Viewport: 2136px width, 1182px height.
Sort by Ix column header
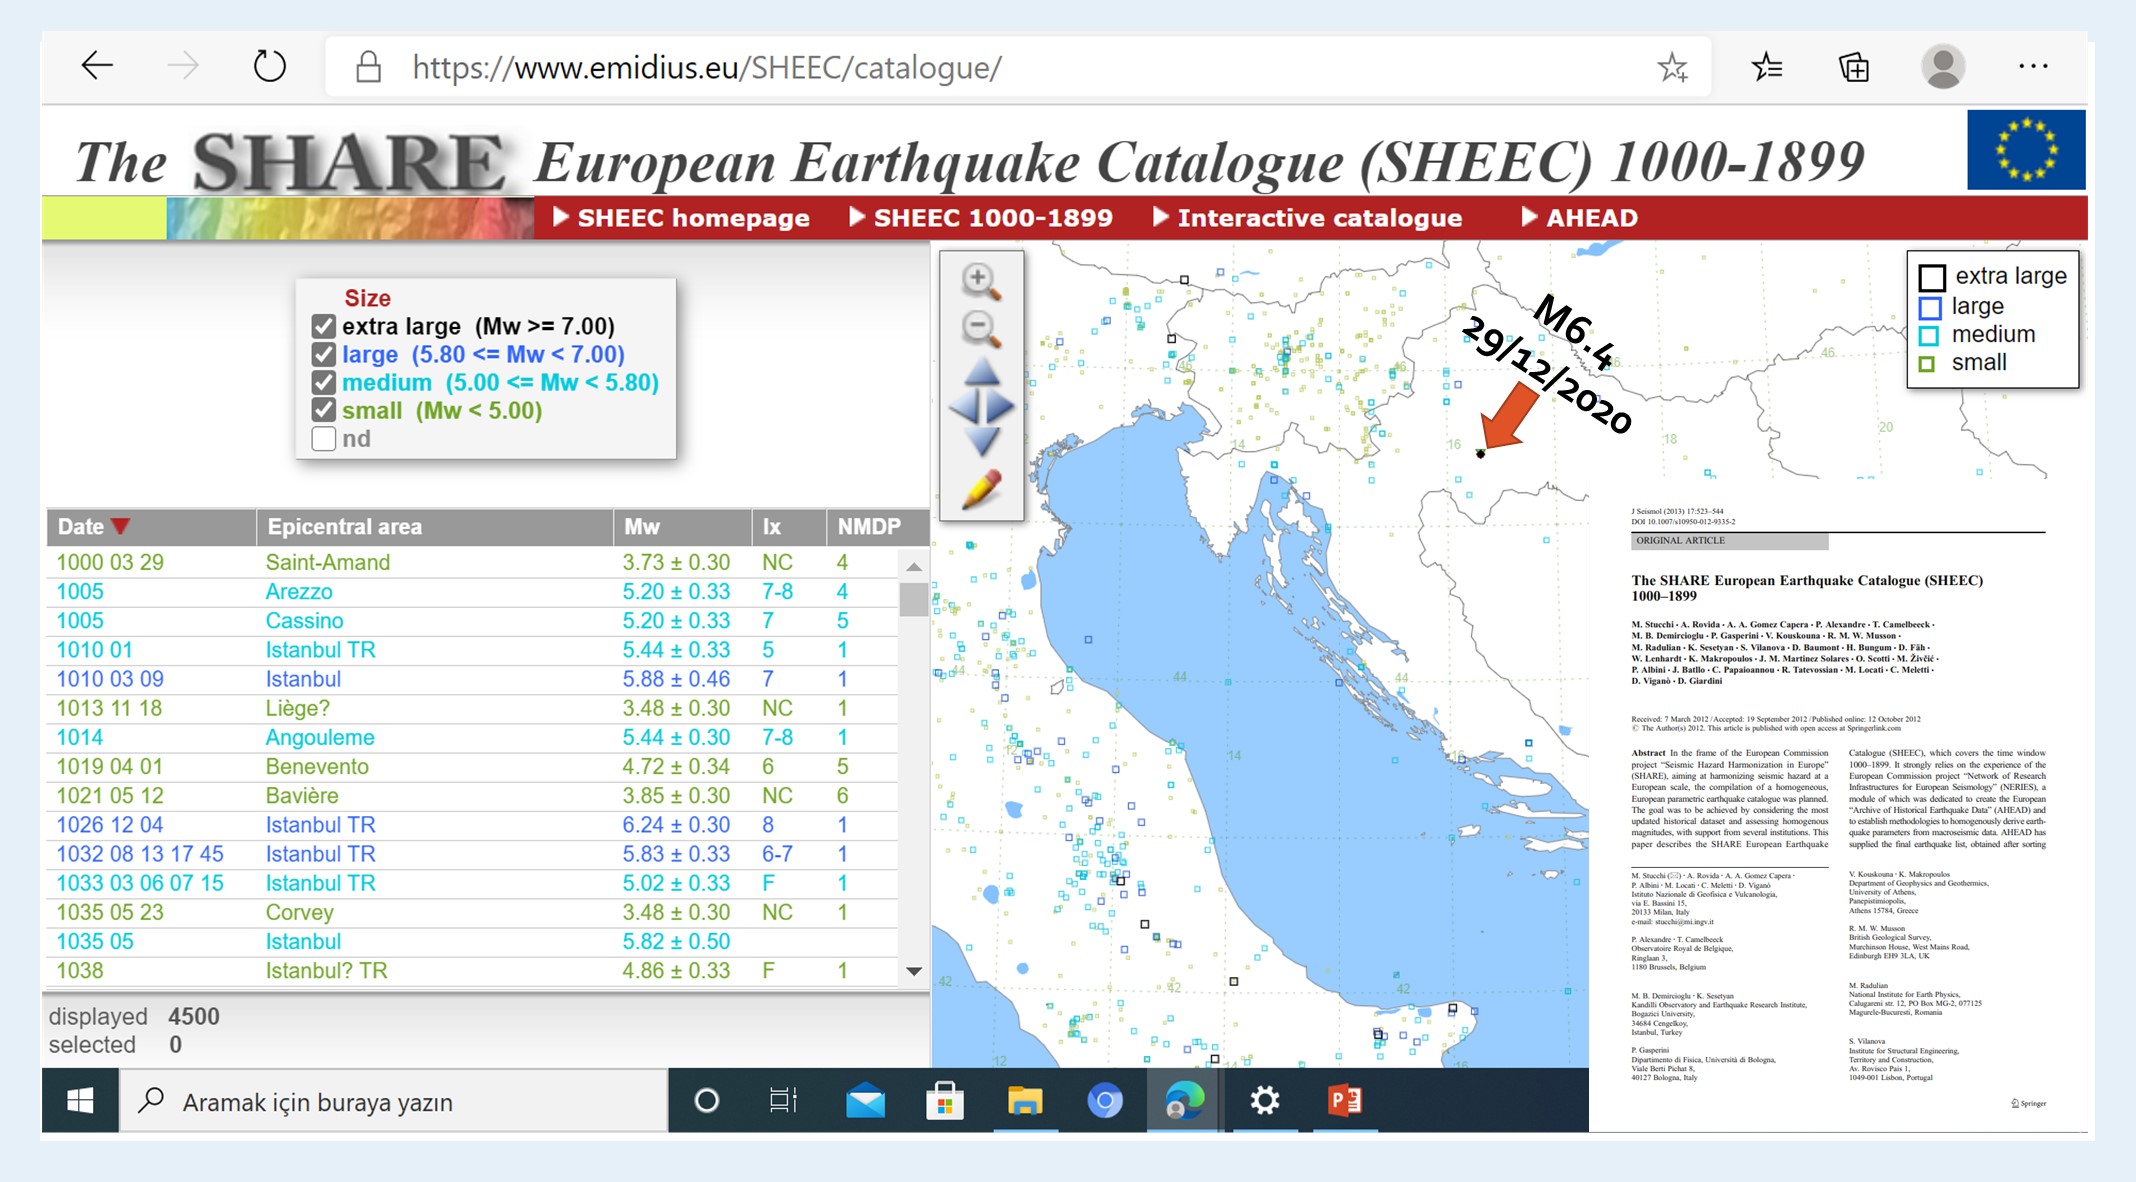(x=789, y=527)
